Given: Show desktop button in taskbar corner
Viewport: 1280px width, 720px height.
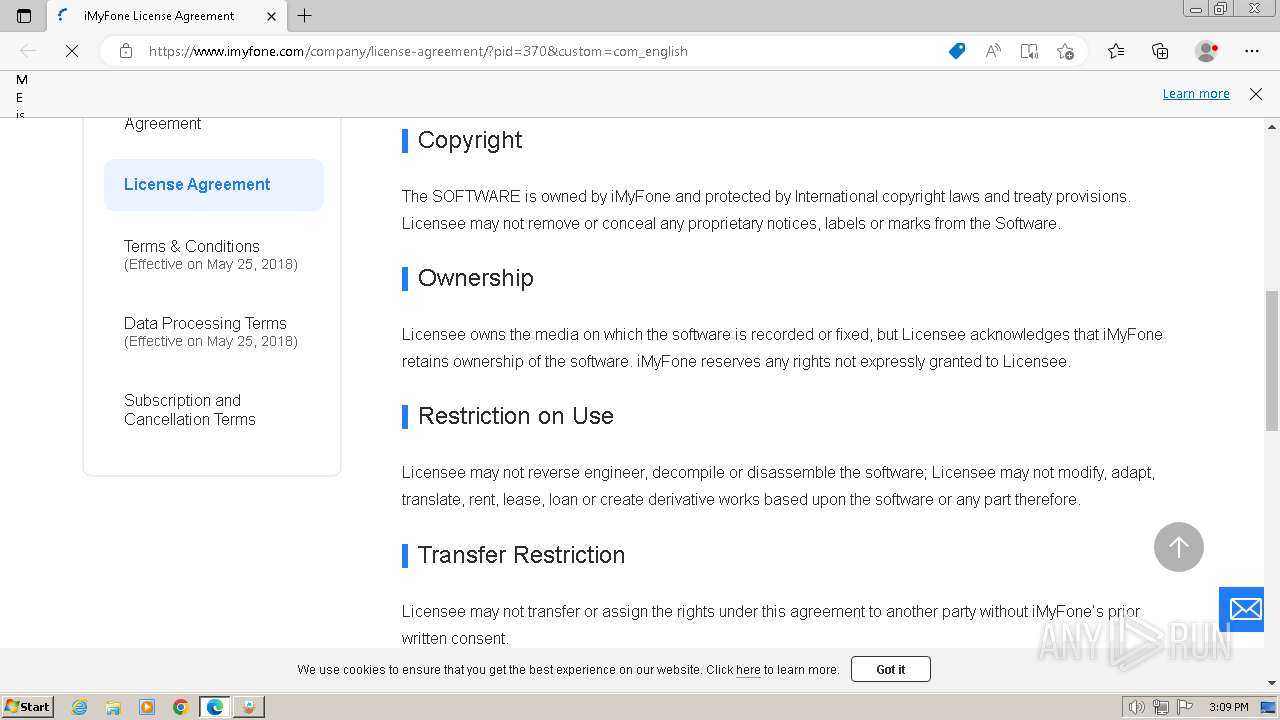Looking at the screenshot, I should coord(1268,707).
